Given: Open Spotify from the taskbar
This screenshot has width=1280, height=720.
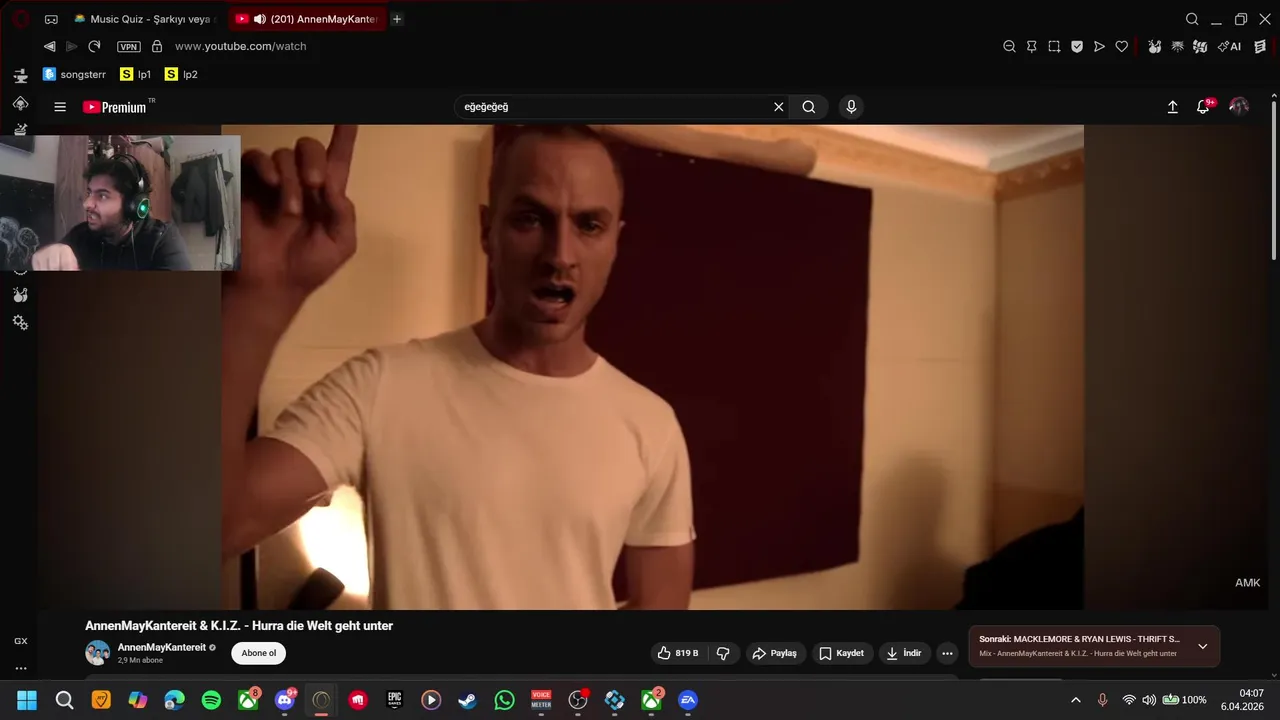Looking at the screenshot, I should [x=211, y=700].
